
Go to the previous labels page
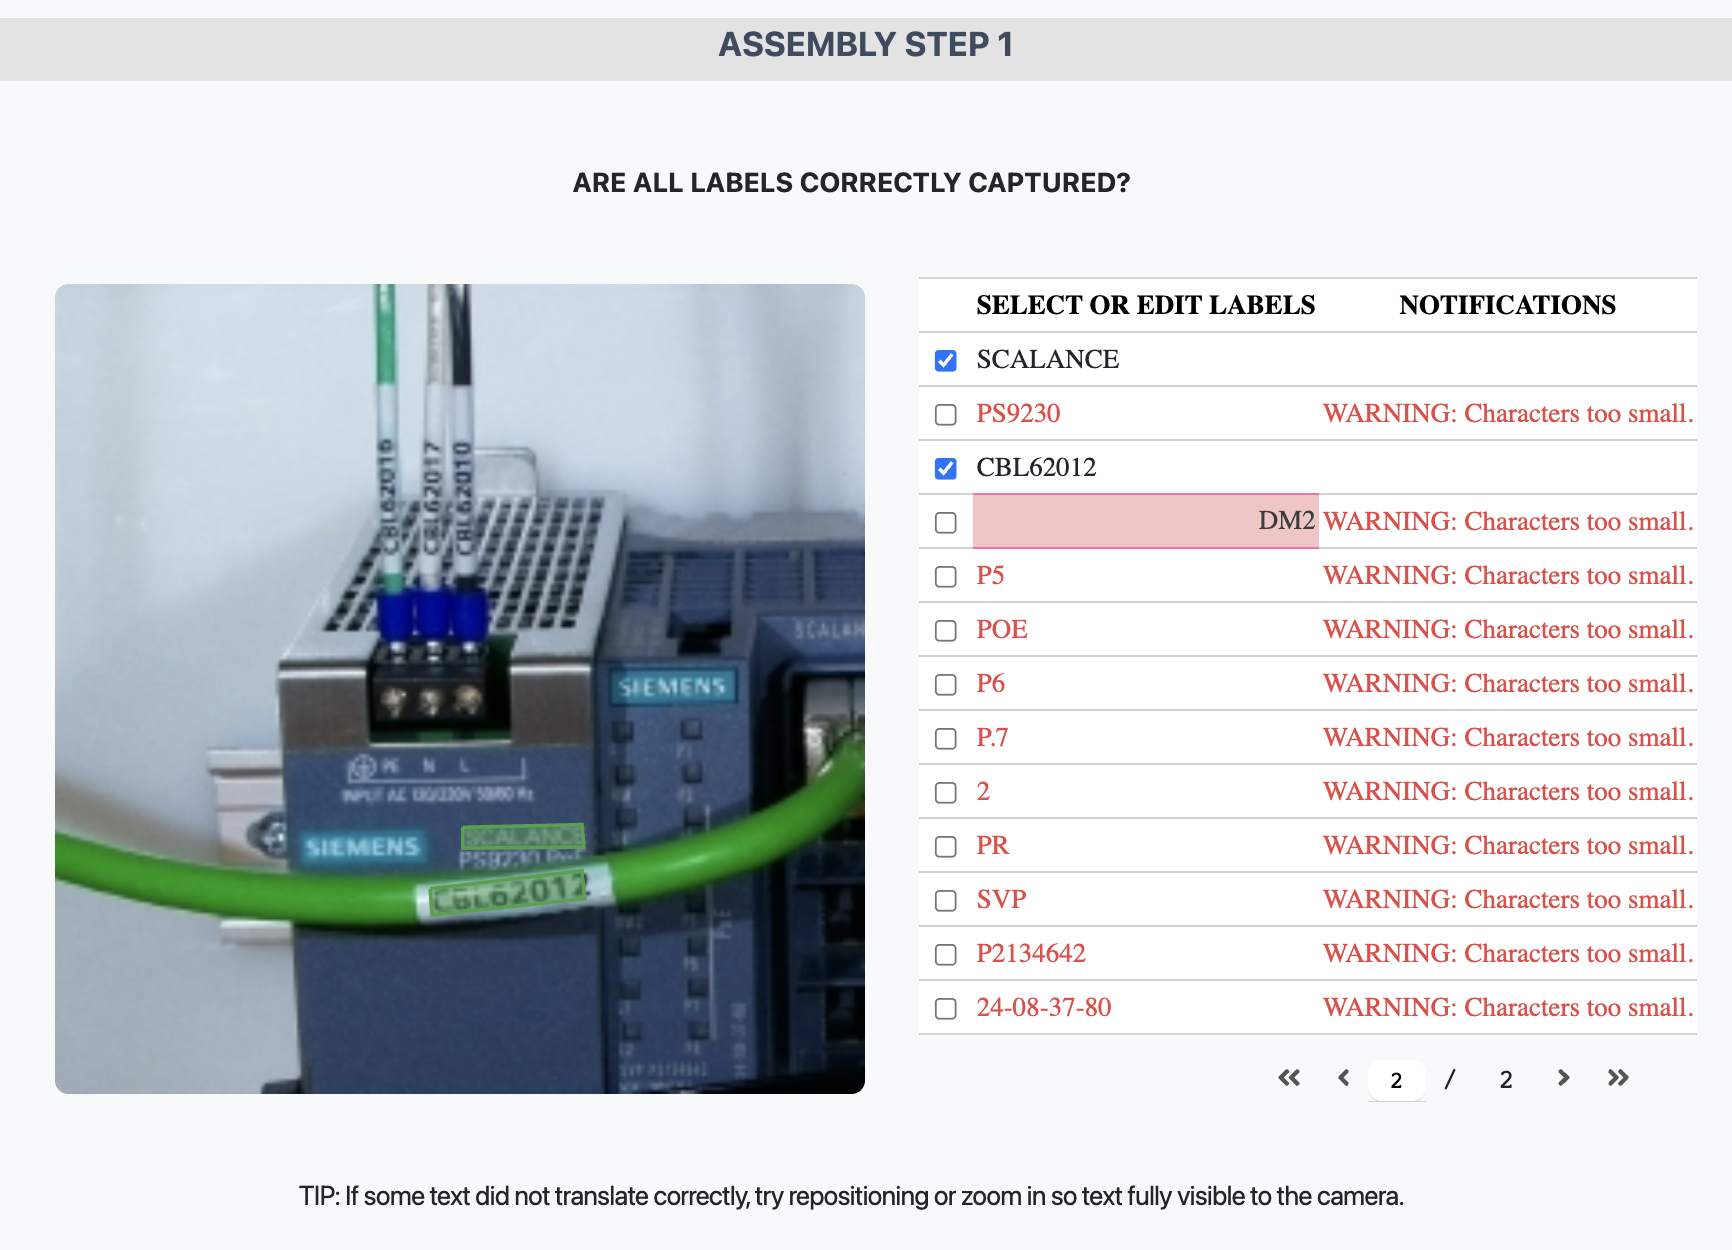tap(1344, 1079)
